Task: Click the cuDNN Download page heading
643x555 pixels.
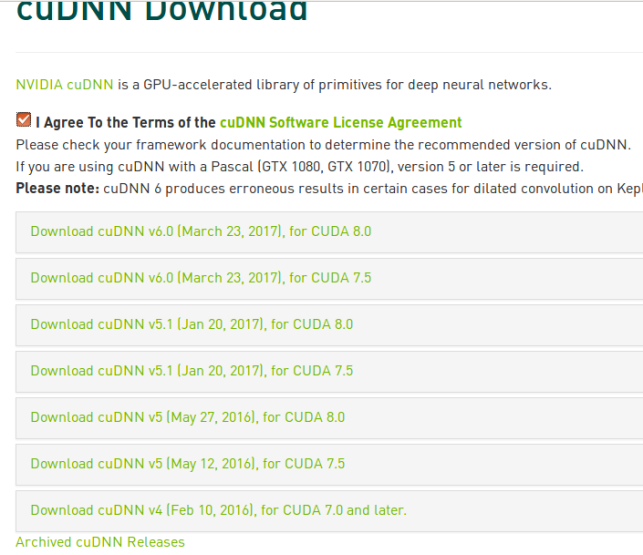Action: coord(162,10)
